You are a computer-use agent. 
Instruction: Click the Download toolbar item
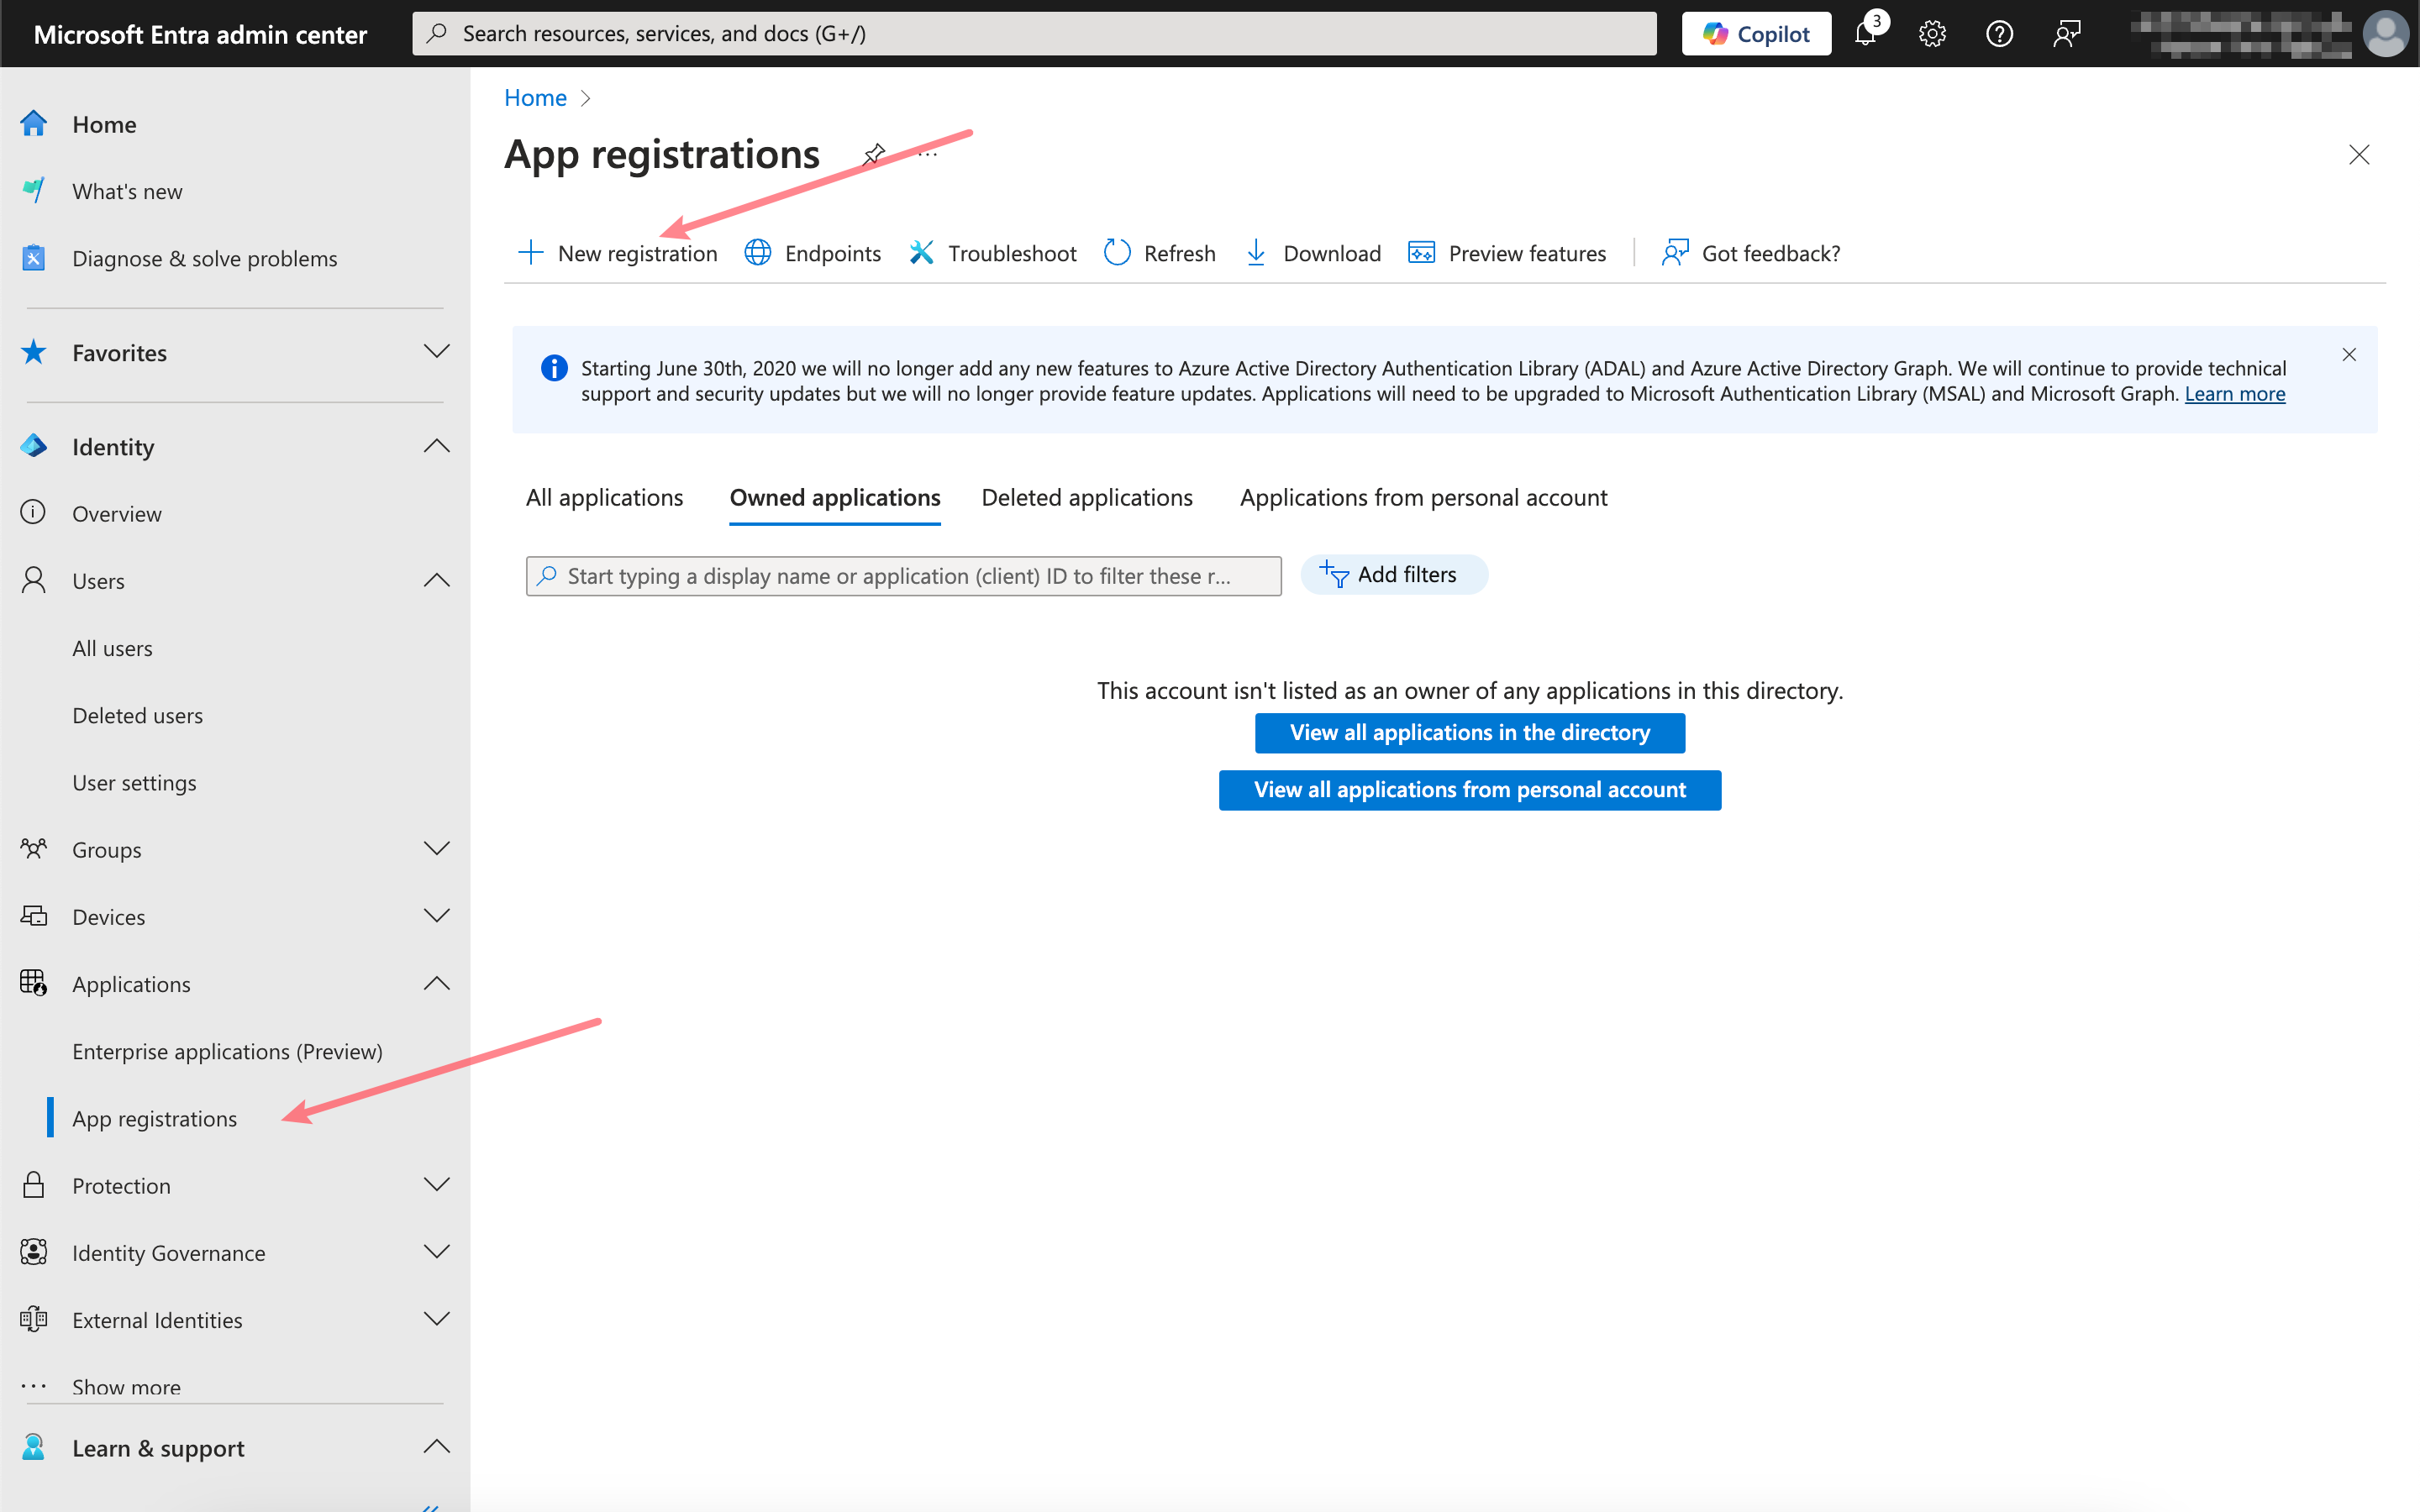tap(1313, 253)
